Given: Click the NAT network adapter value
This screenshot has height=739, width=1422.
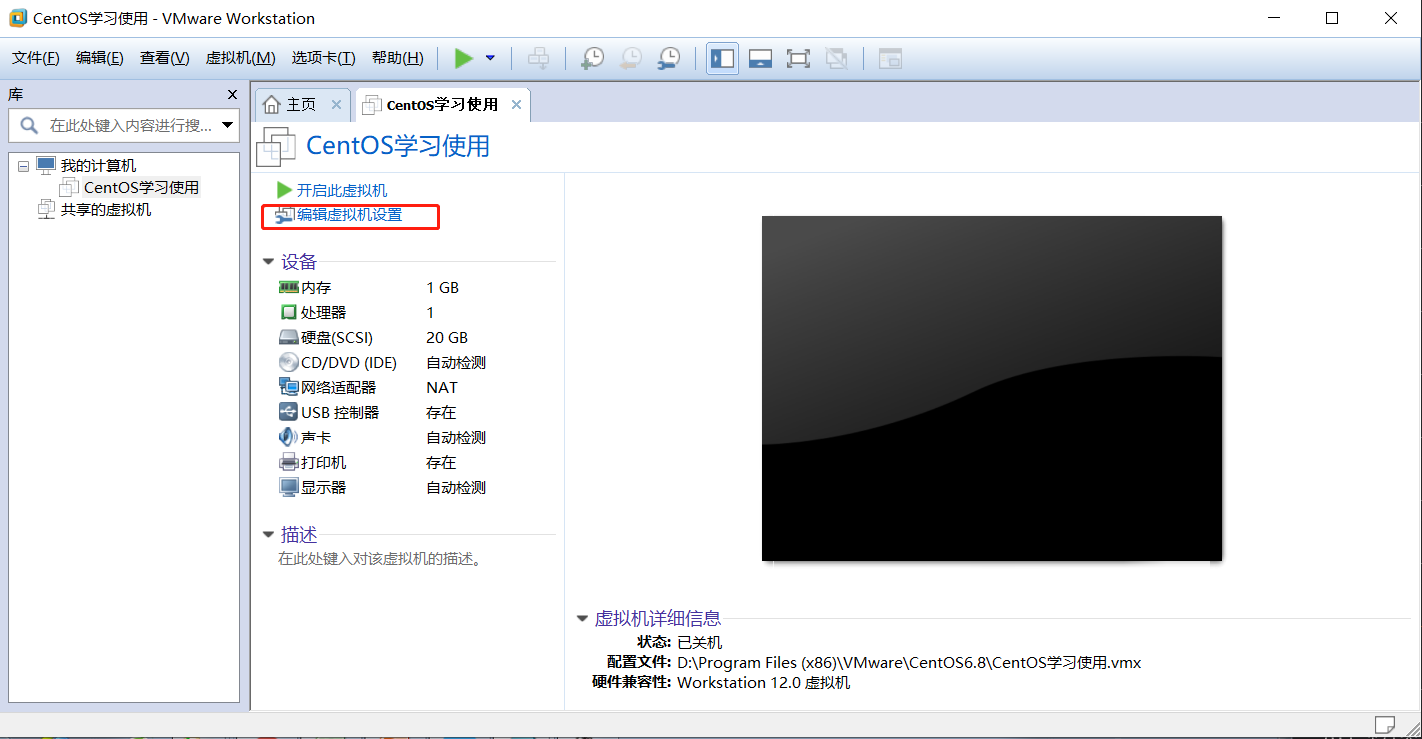Looking at the screenshot, I should coord(442,387).
